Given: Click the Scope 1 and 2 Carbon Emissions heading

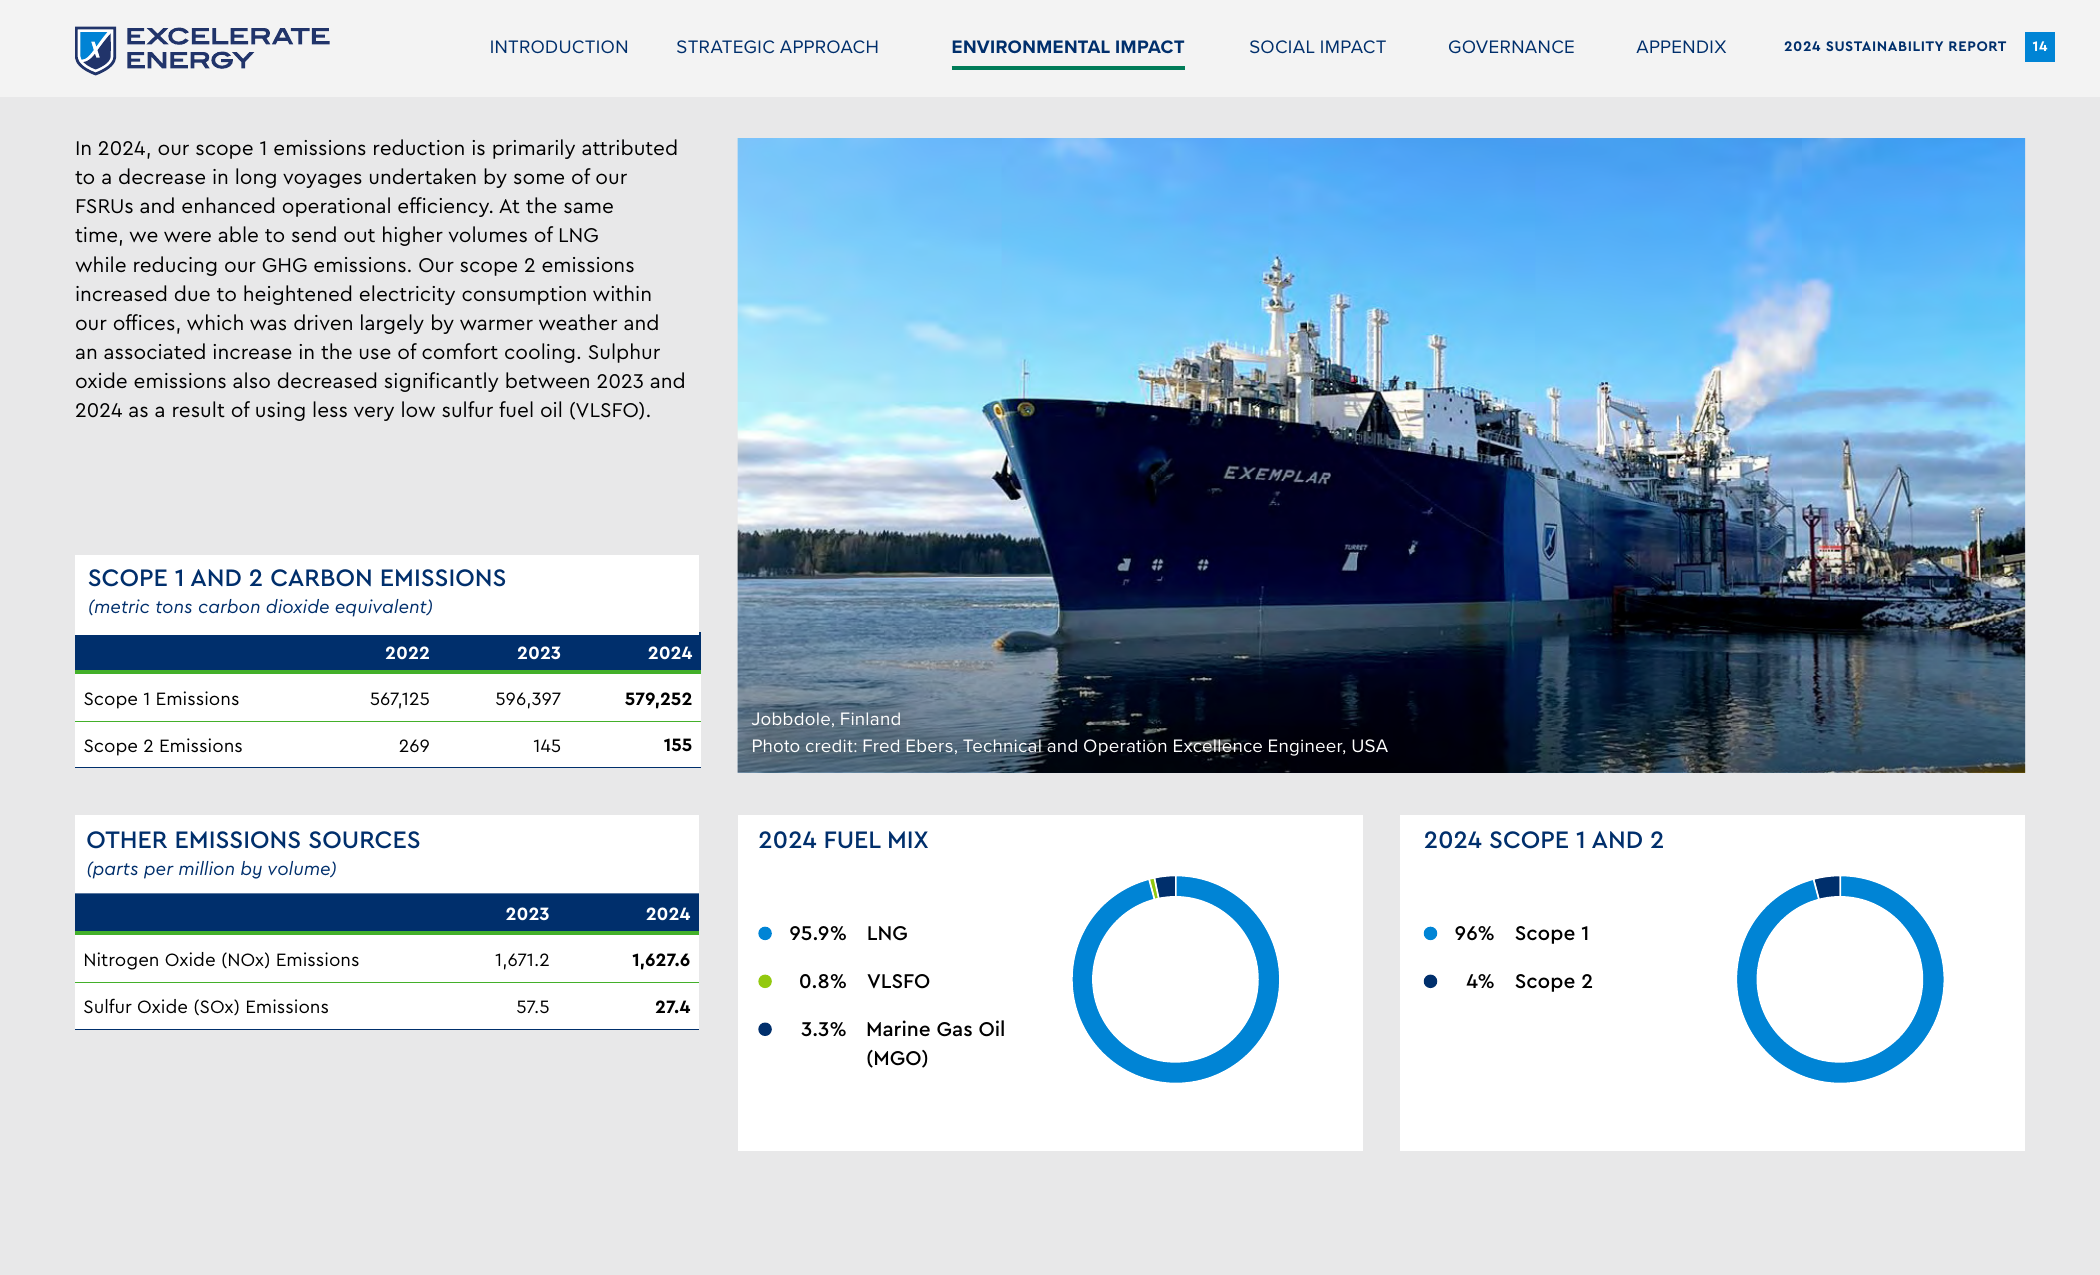Looking at the screenshot, I should 297,578.
